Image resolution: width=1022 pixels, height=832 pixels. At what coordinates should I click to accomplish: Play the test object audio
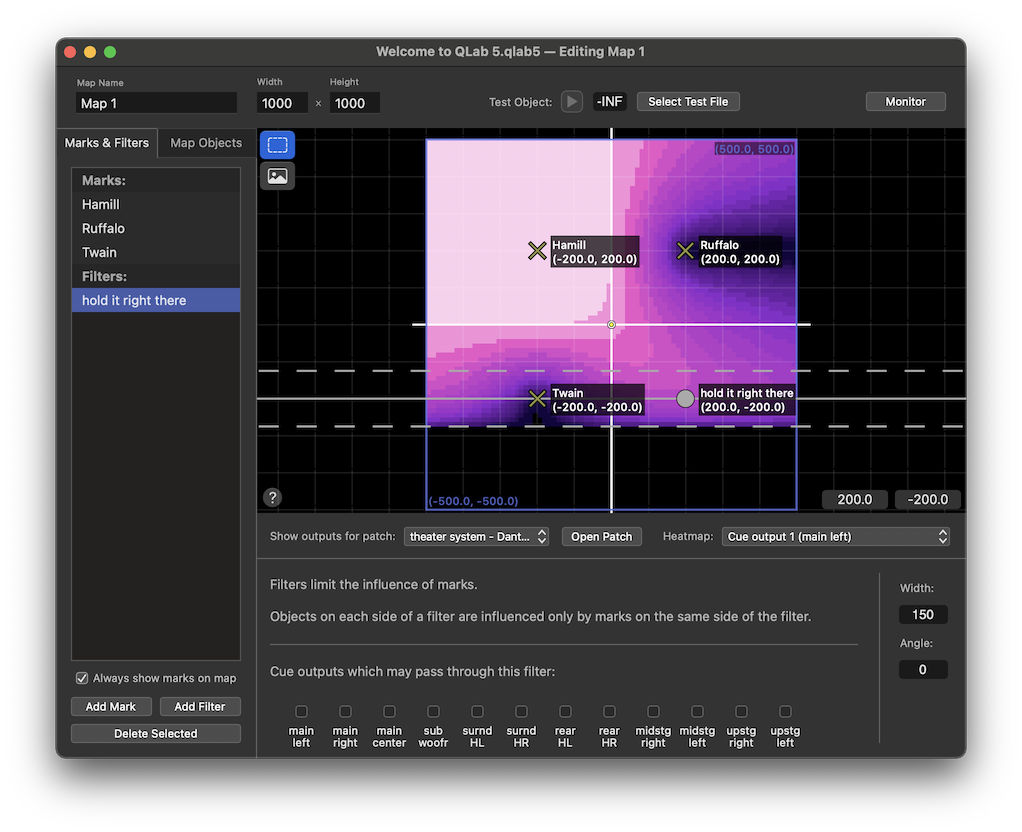coord(571,101)
